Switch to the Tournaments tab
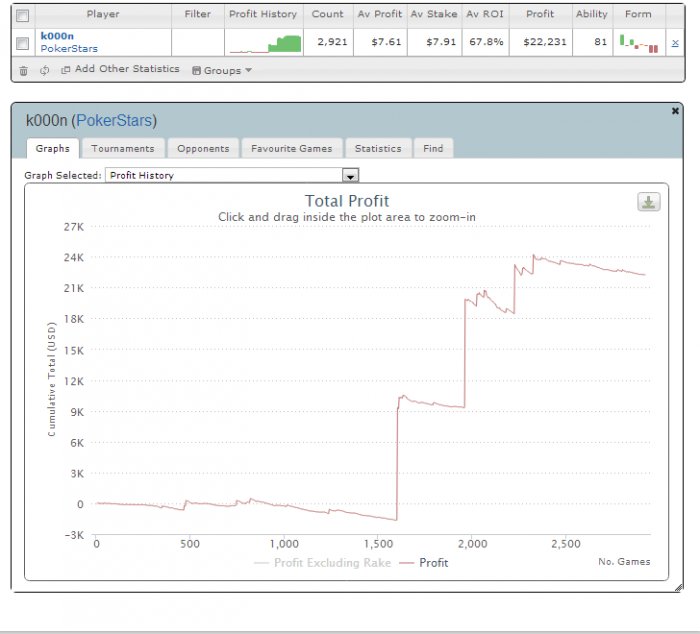Image resolution: width=700 pixels, height=634 pixels. pos(123,148)
